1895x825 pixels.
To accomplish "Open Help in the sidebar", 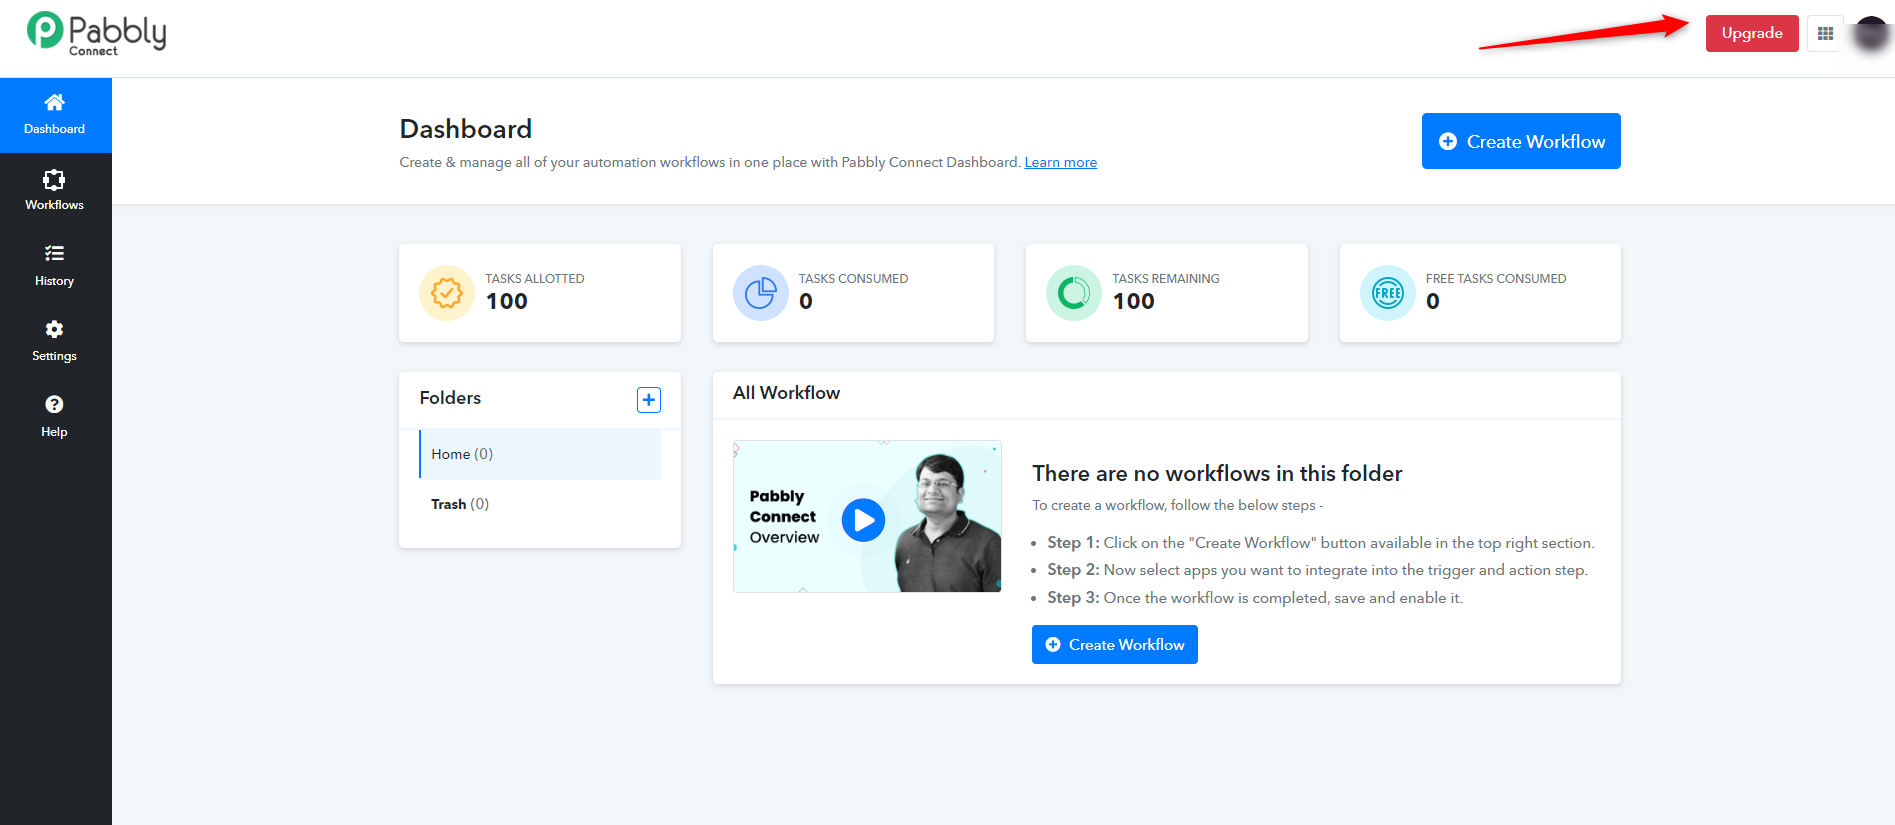I will 55,417.
